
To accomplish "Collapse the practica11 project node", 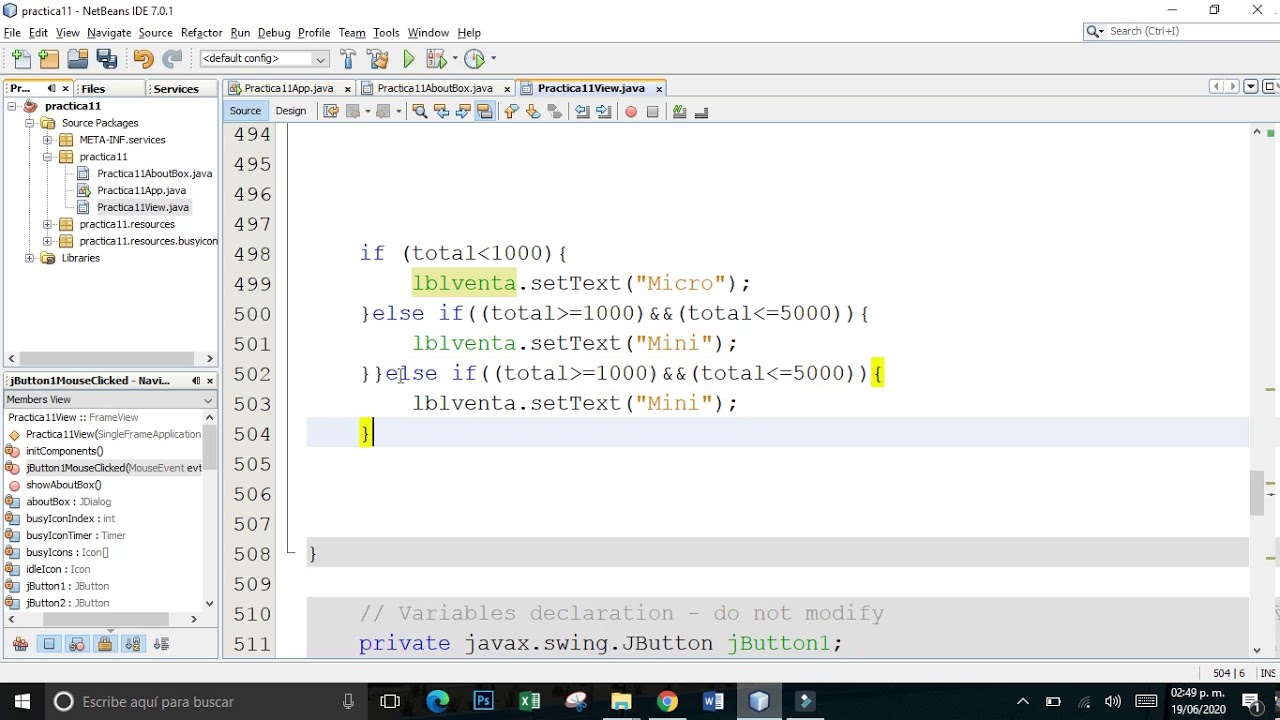I will tap(11, 106).
